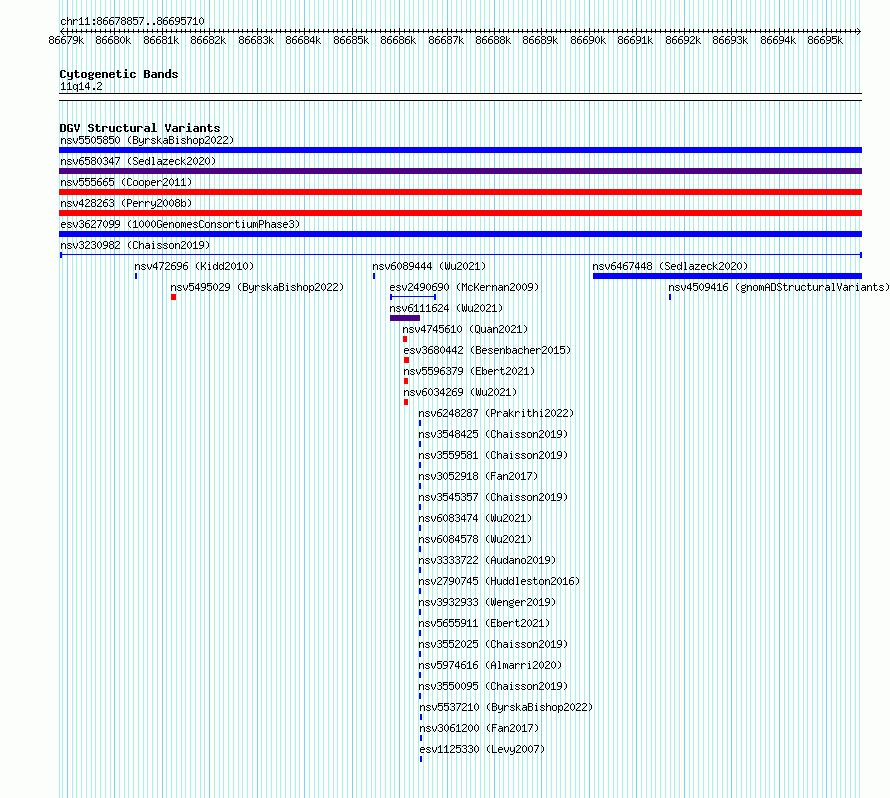The width and height of the screenshot is (890, 798).
Task: Click nsv3550095 (Chaisson2019) label
Action: (x=493, y=686)
